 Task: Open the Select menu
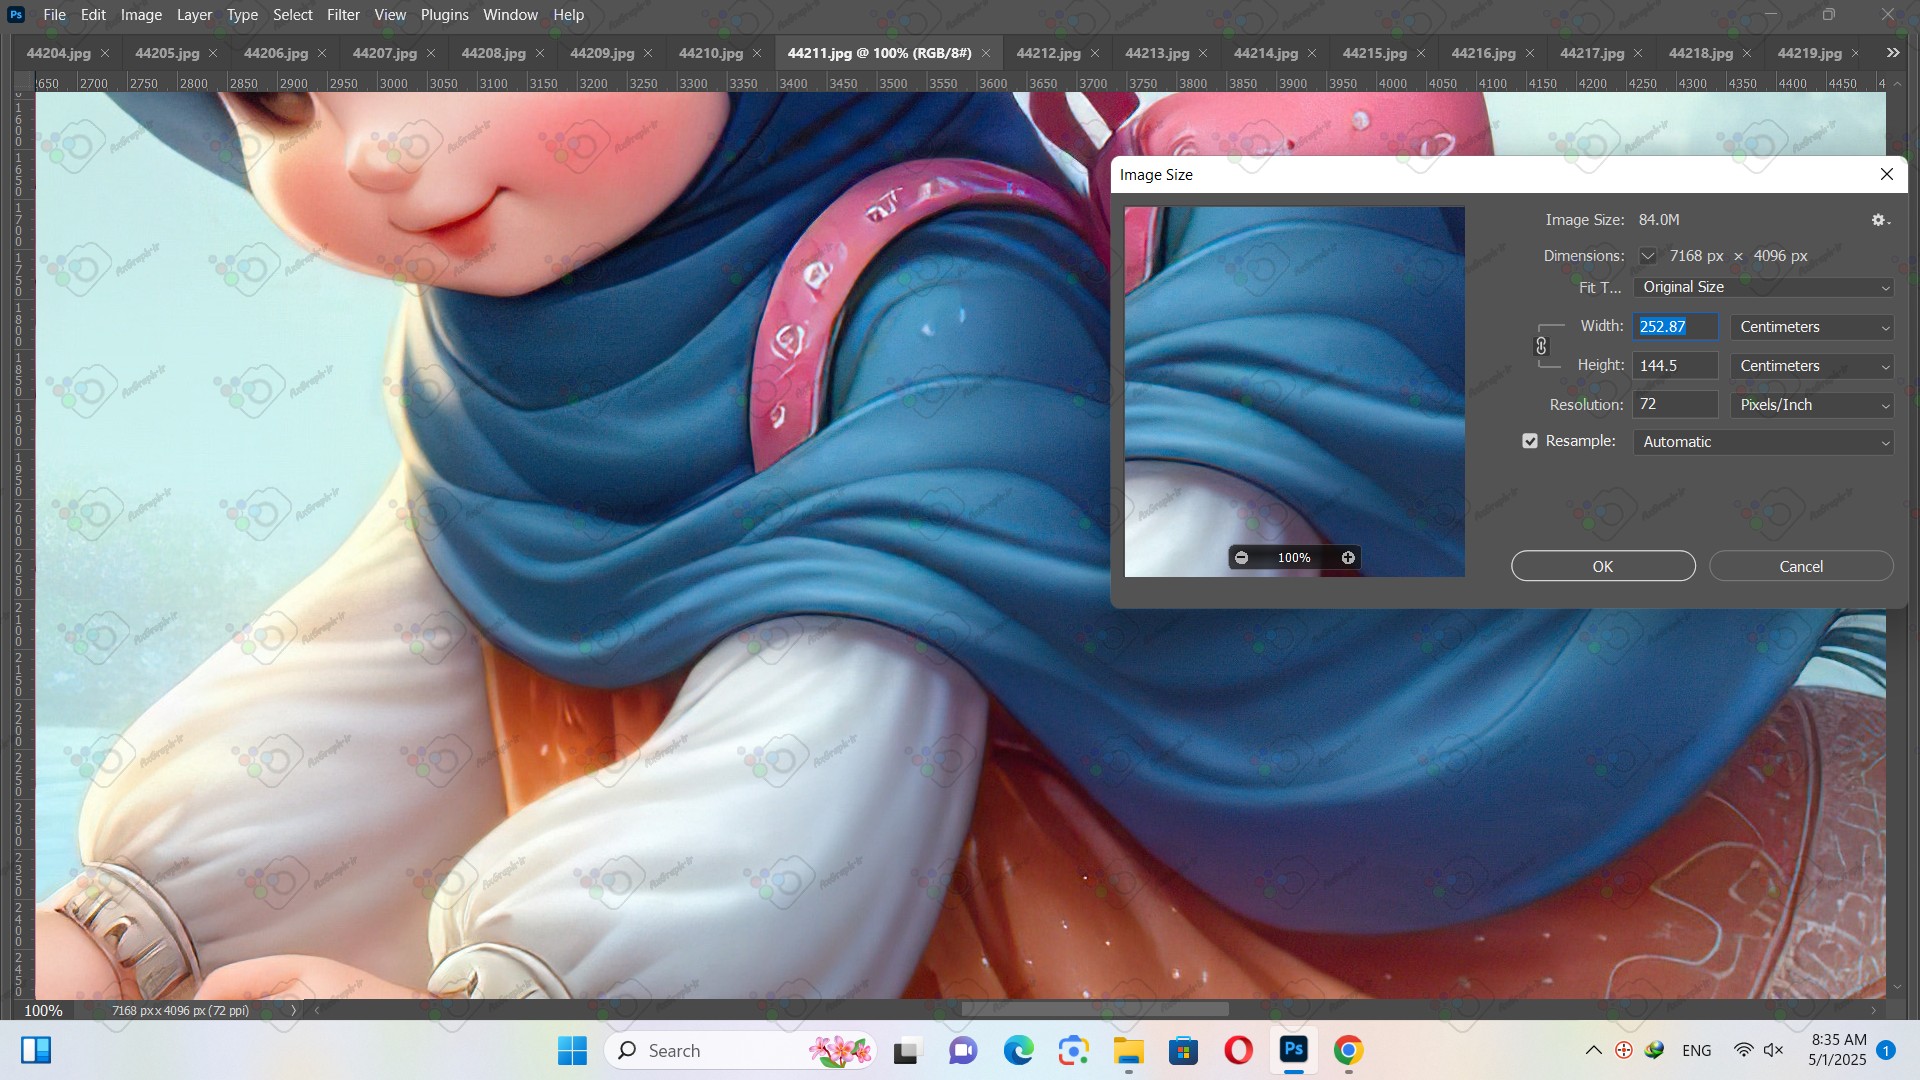(x=293, y=15)
